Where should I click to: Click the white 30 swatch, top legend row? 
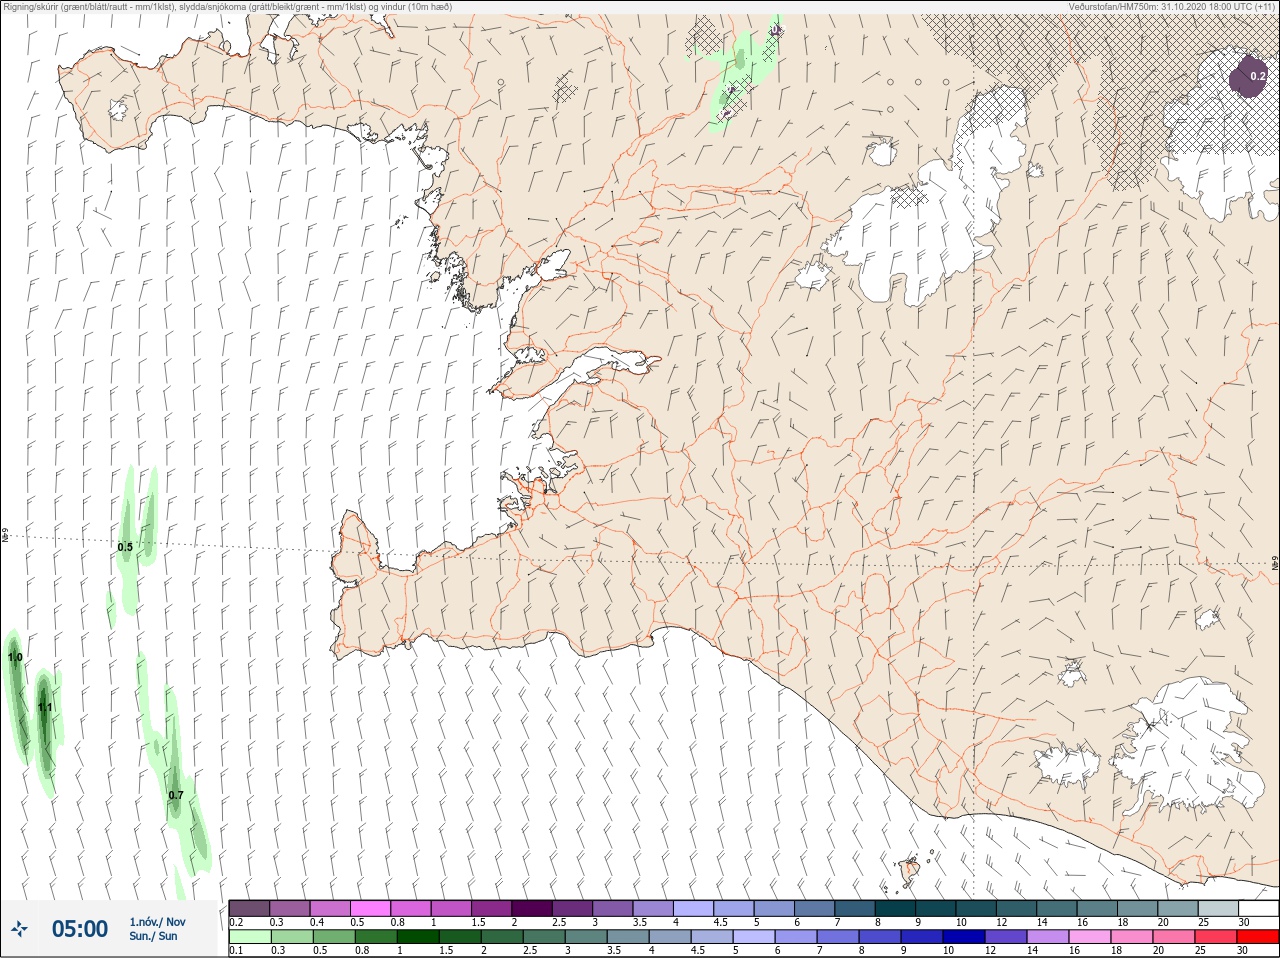[x=1258, y=908]
